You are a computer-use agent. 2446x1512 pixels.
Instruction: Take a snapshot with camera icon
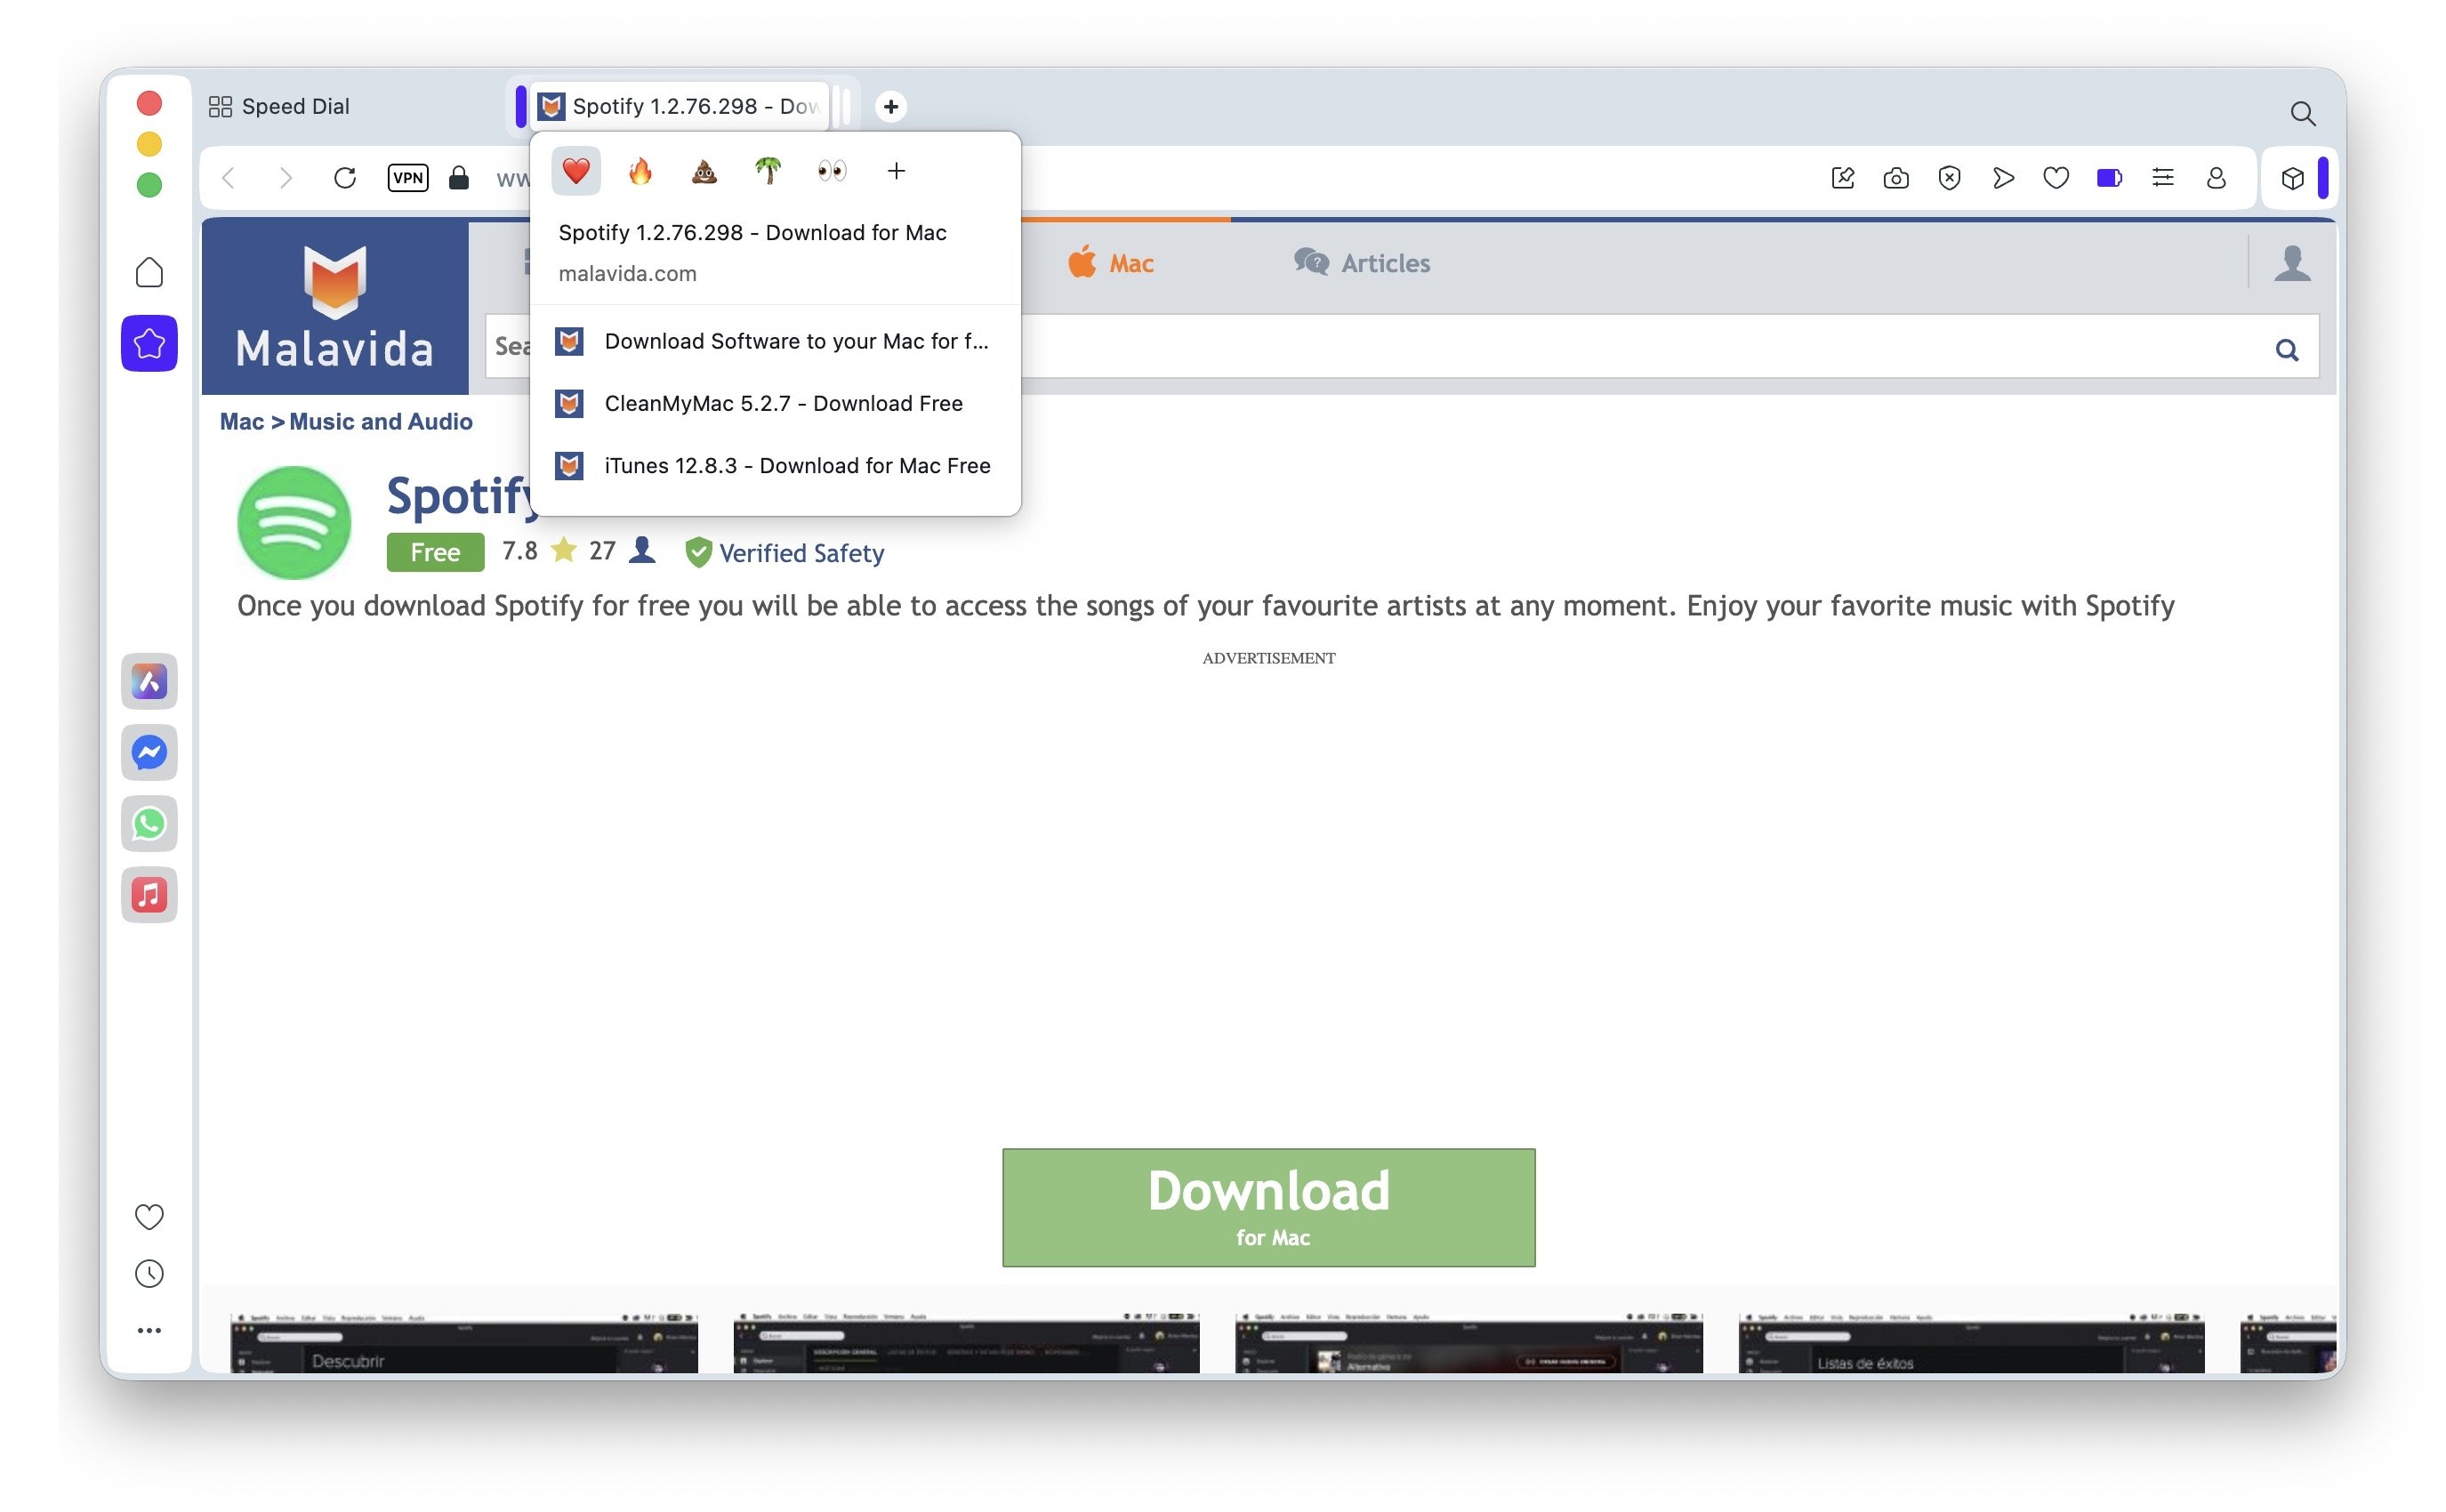click(1895, 178)
